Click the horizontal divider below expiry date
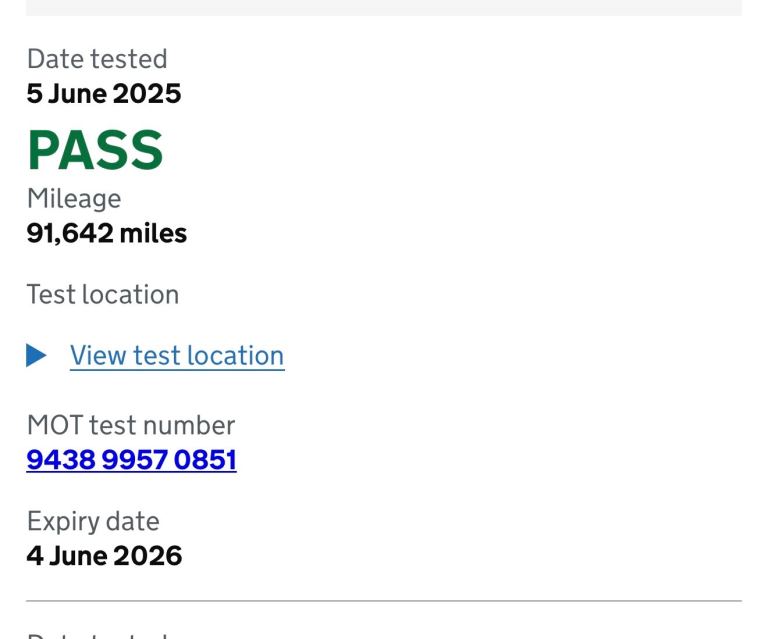Image resolution: width=768 pixels, height=639 pixels. pyautogui.click(x=384, y=601)
